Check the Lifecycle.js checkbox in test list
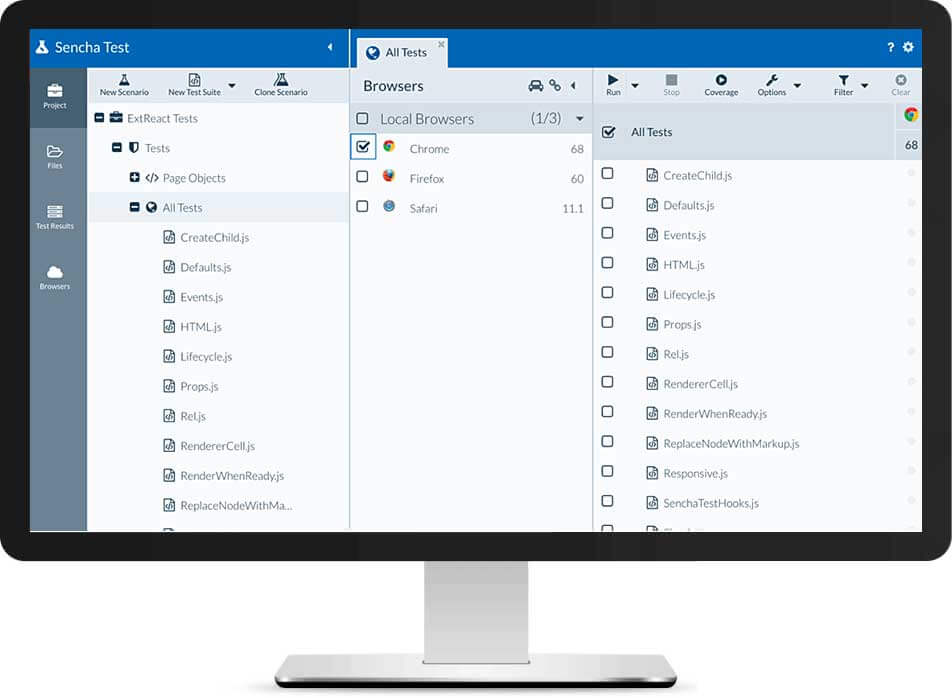Screen dimensions: 952x698 (607, 293)
